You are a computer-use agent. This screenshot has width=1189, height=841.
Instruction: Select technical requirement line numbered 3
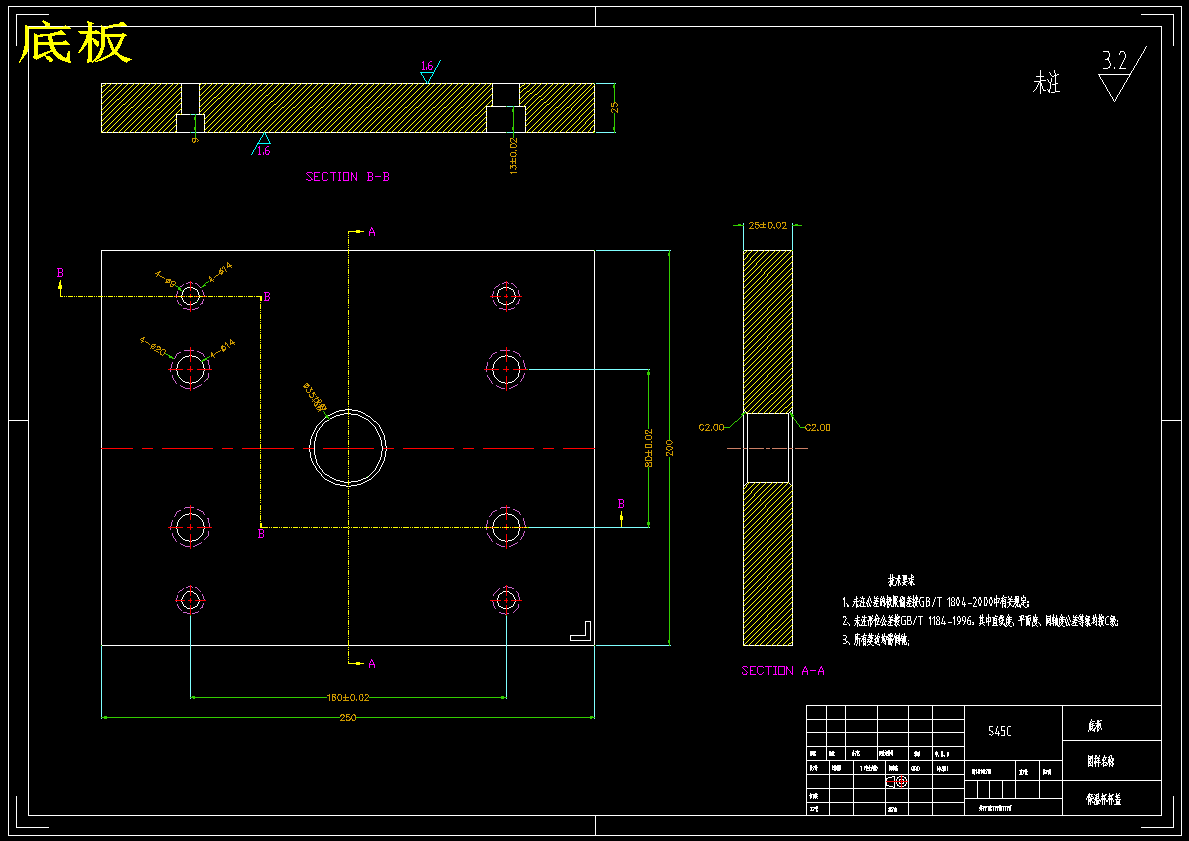[876, 640]
